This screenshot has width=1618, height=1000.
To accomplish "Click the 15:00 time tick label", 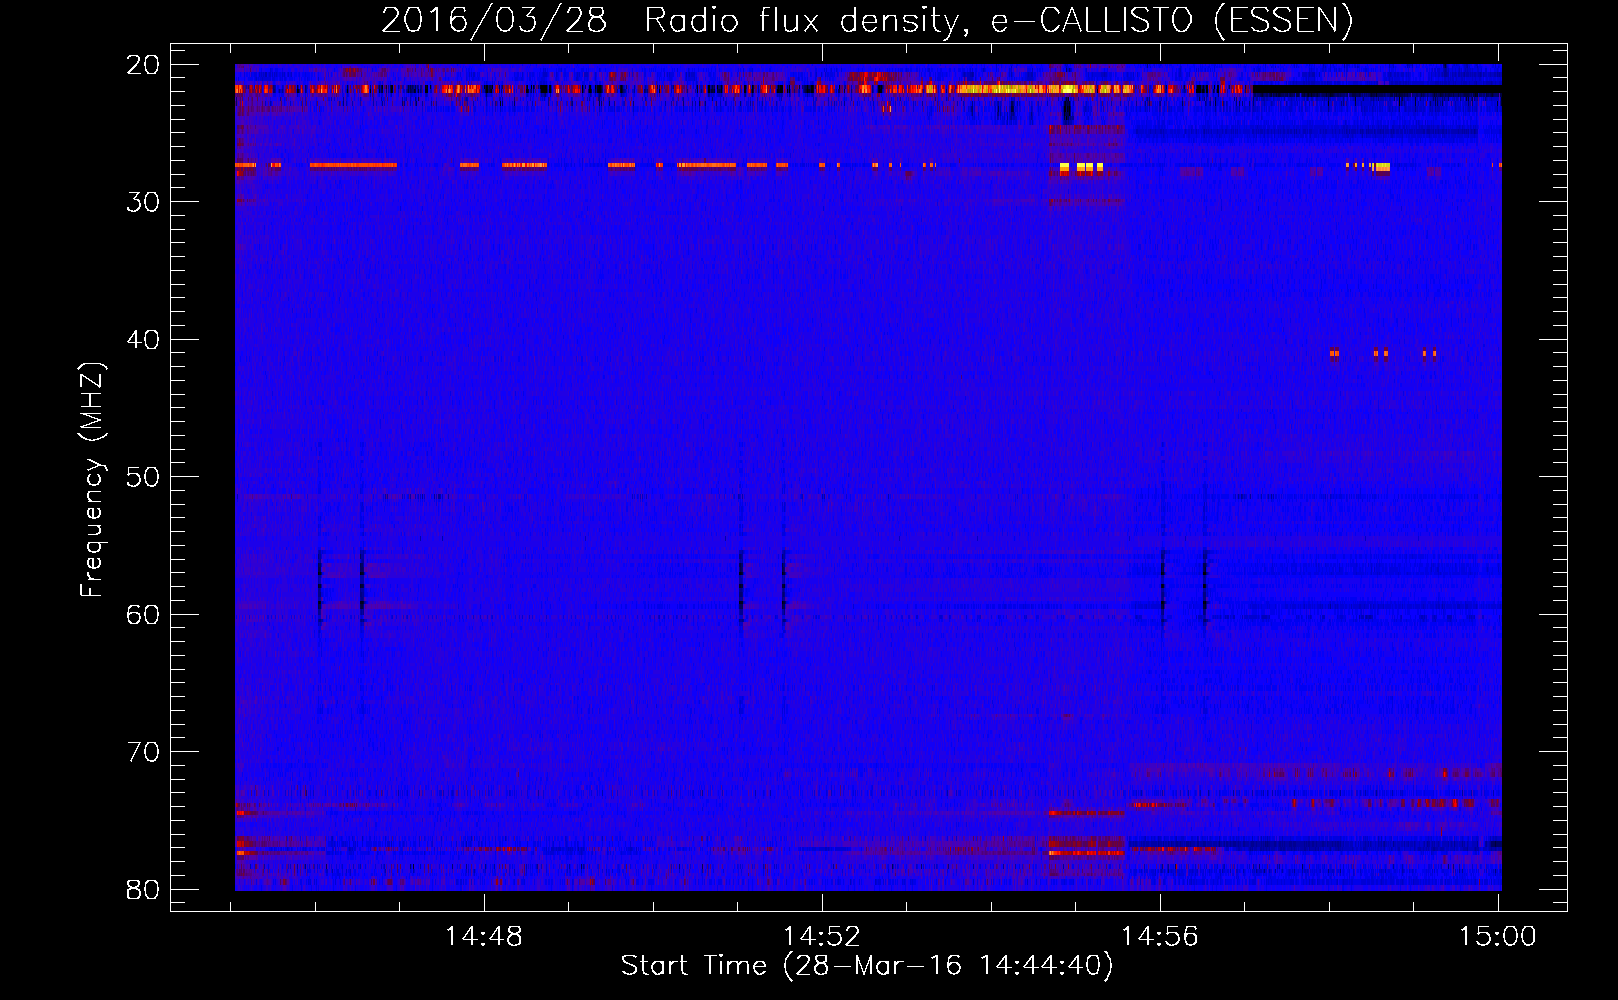I will (1497, 936).
